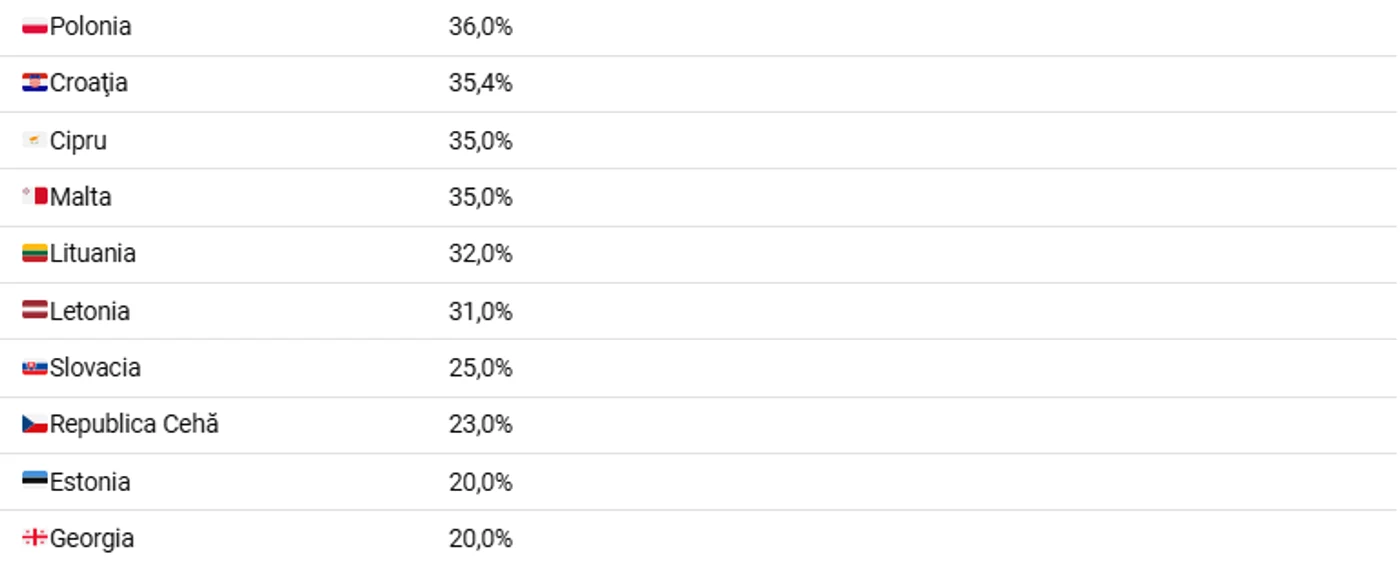Click the Malta flag icon
The height and width of the screenshot is (583, 1400).
(35, 197)
